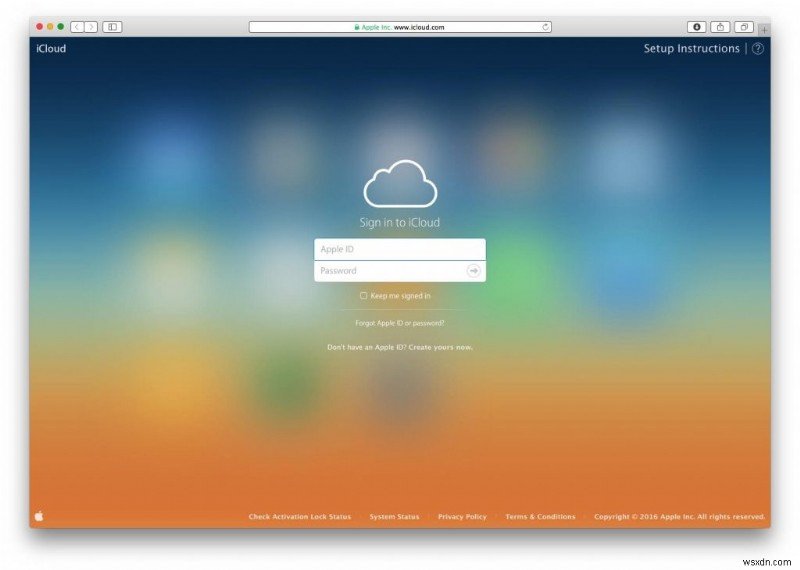Show the Safari sidebar
This screenshot has width=800, height=570.
coord(112,27)
